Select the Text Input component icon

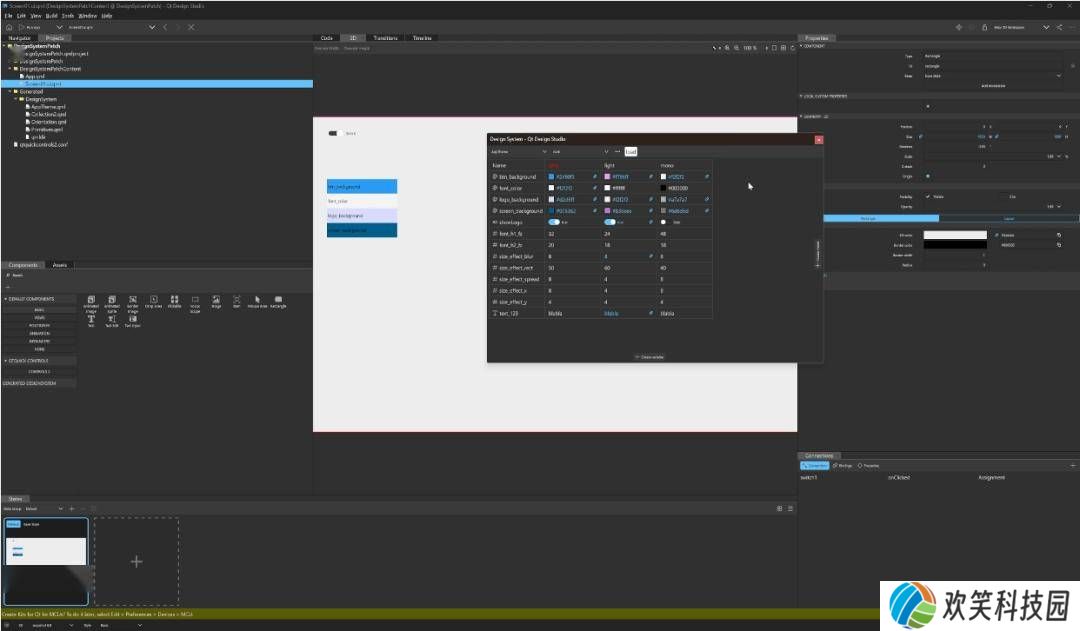(x=133, y=319)
